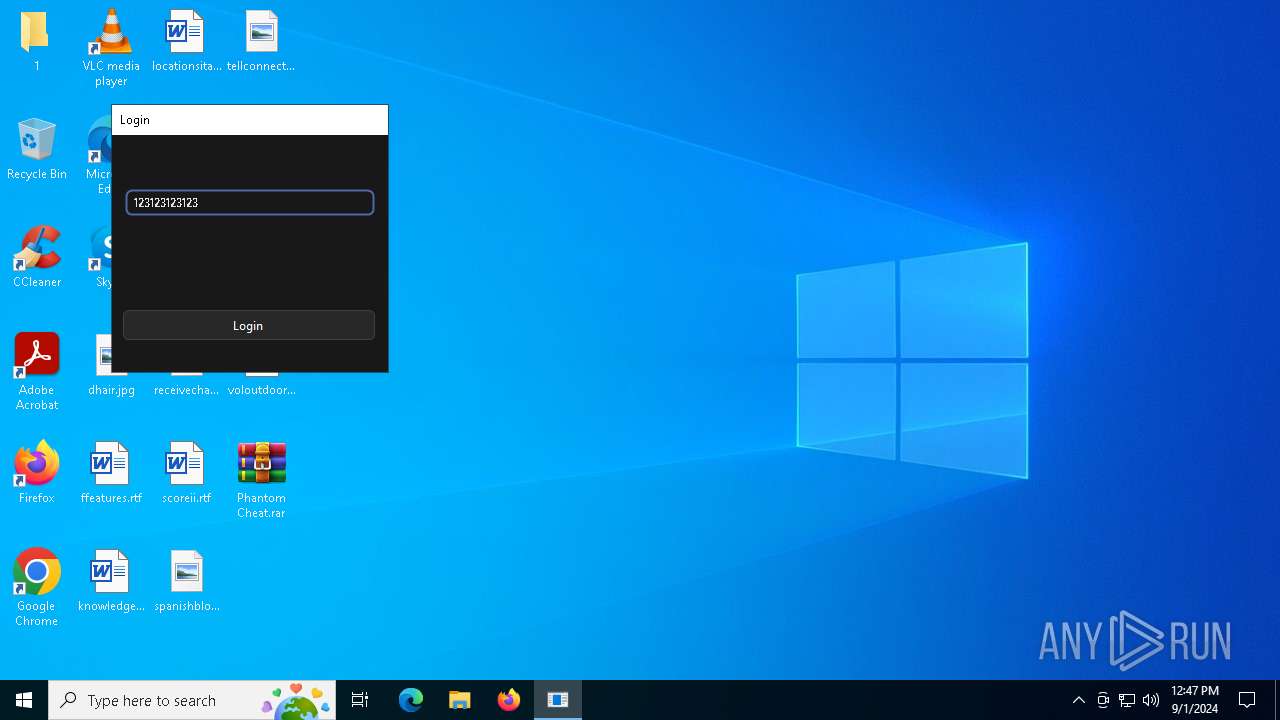Image resolution: width=1280 pixels, height=720 pixels.
Task: Focus the field containing 123123123123
Action: [250, 202]
